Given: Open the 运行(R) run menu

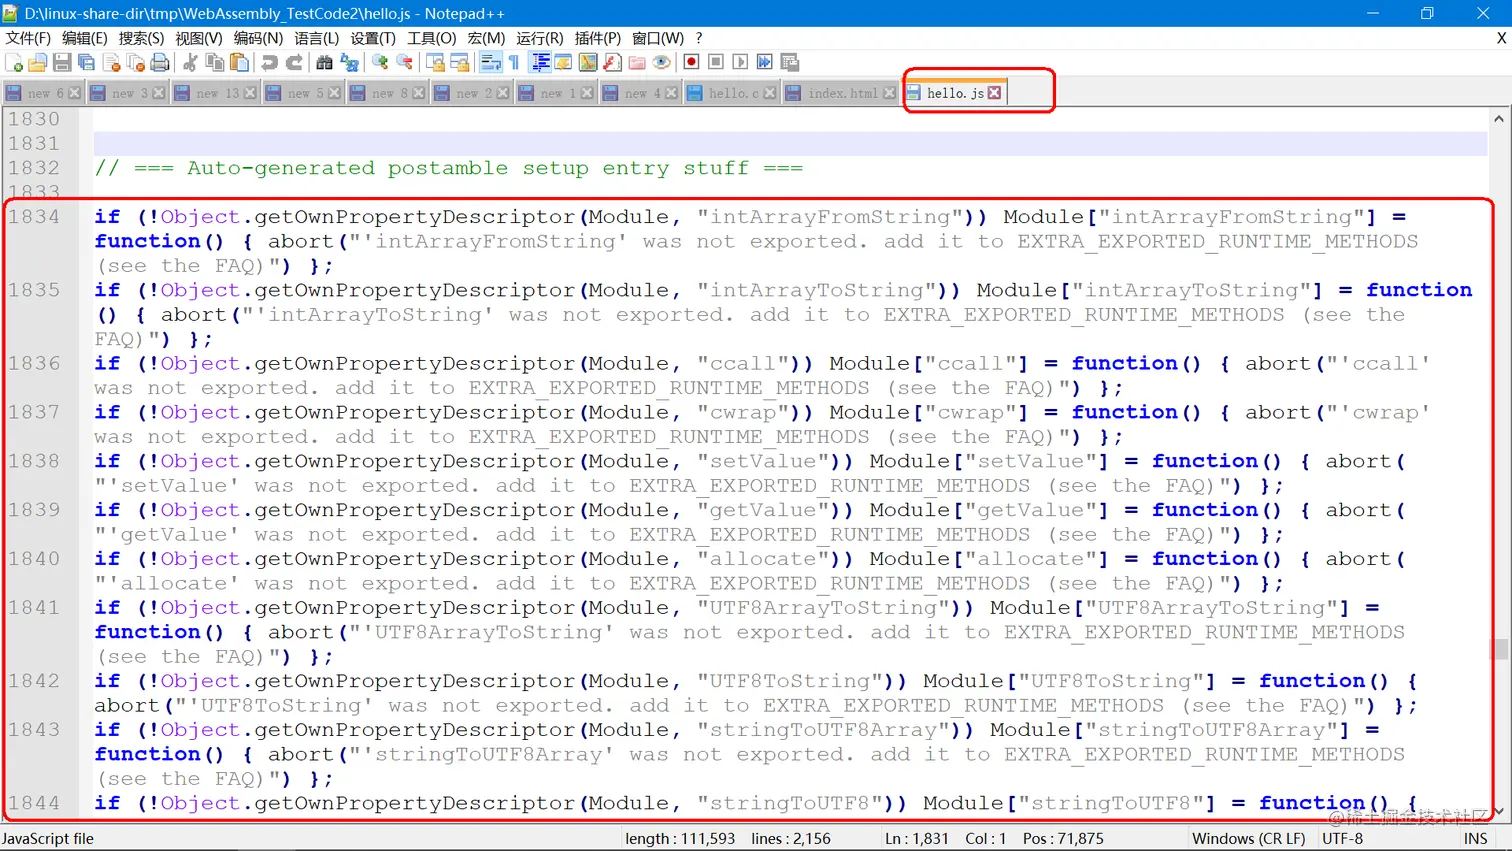Looking at the screenshot, I should 540,38.
